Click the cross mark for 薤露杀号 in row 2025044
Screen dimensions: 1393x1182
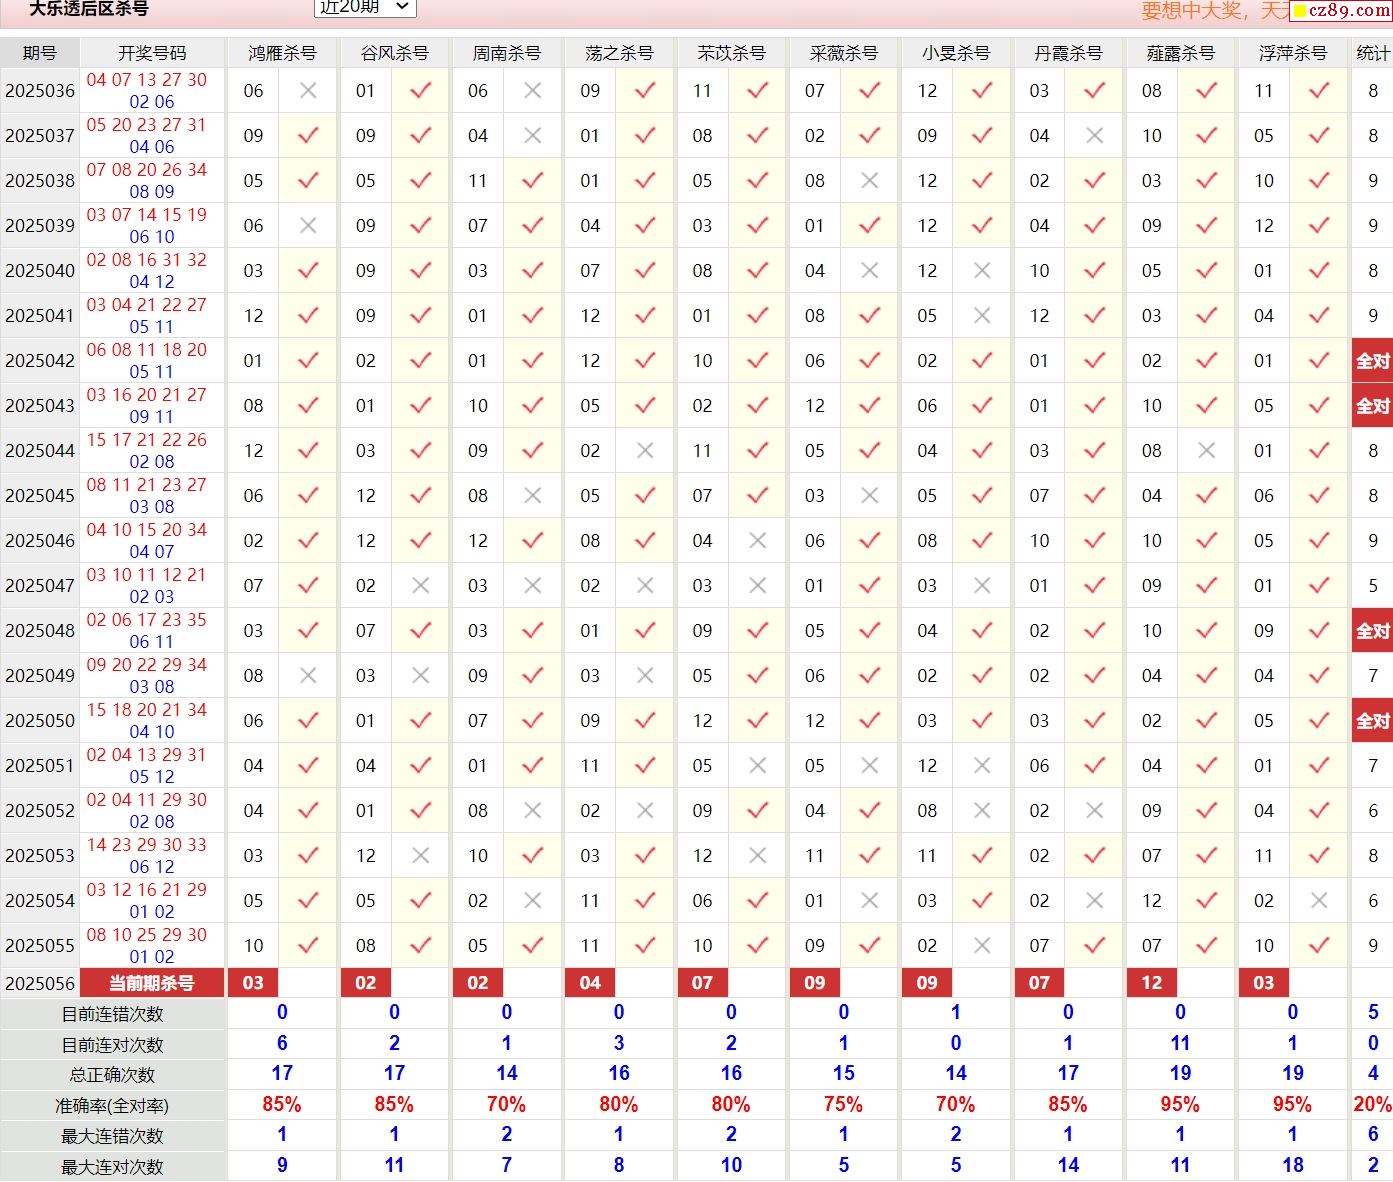pos(1207,451)
